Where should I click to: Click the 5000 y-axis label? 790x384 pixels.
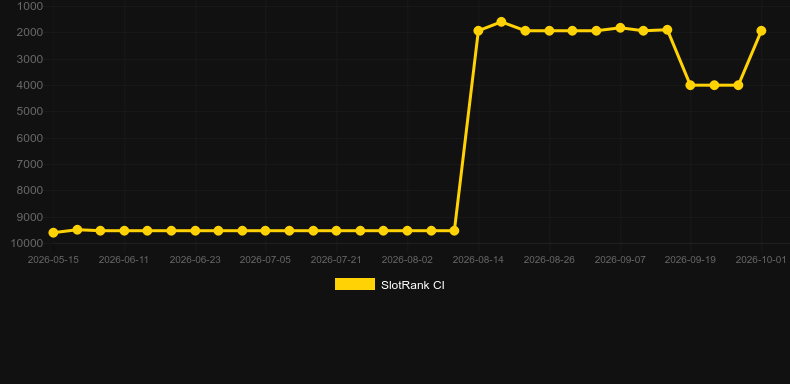pyautogui.click(x=30, y=111)
